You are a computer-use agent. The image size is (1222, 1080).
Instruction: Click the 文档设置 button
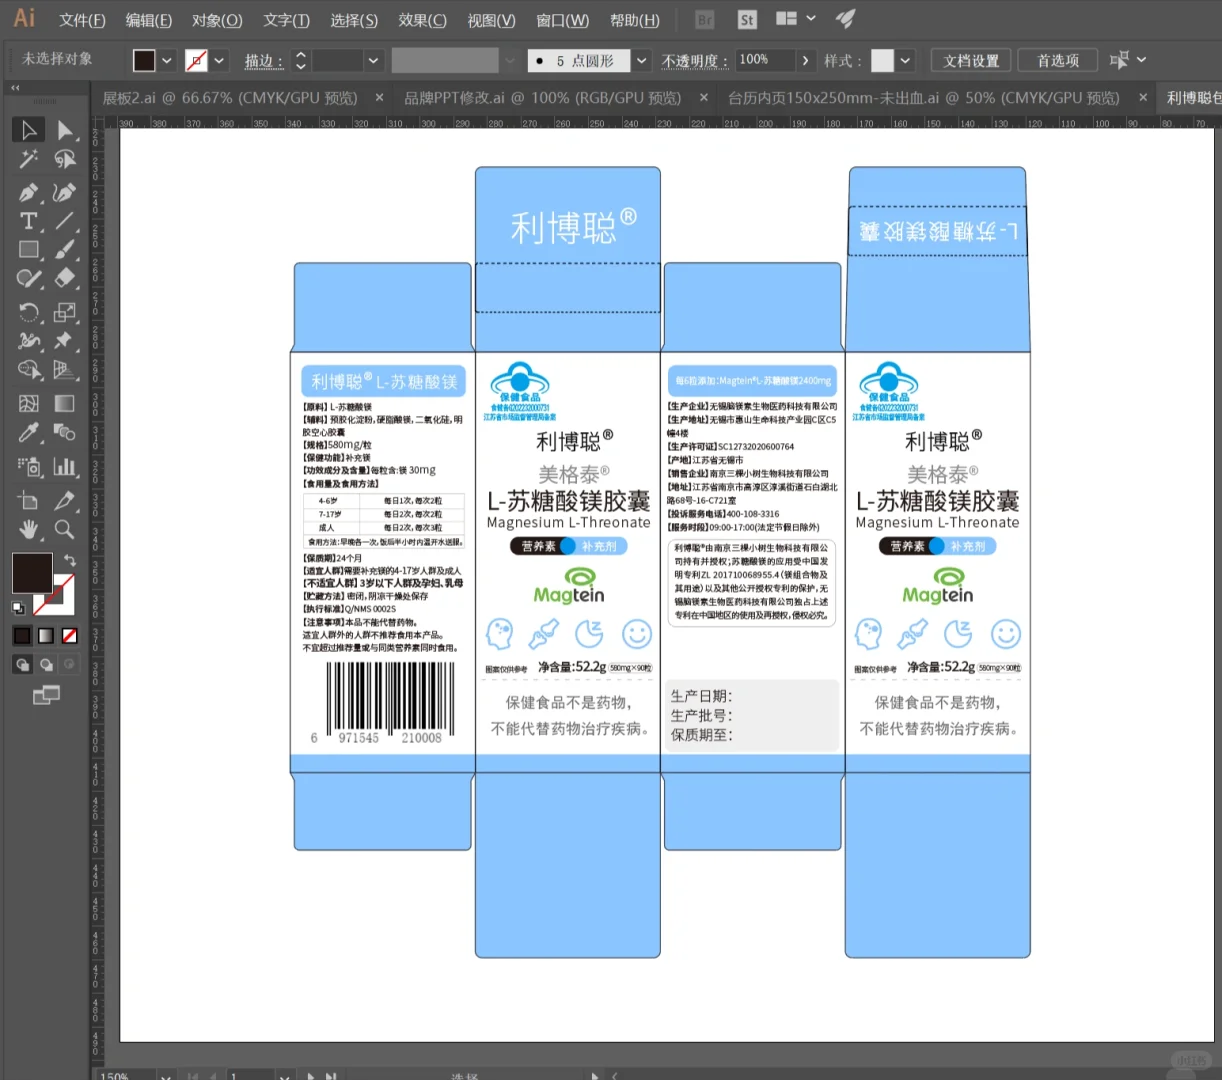pos(971,60)
